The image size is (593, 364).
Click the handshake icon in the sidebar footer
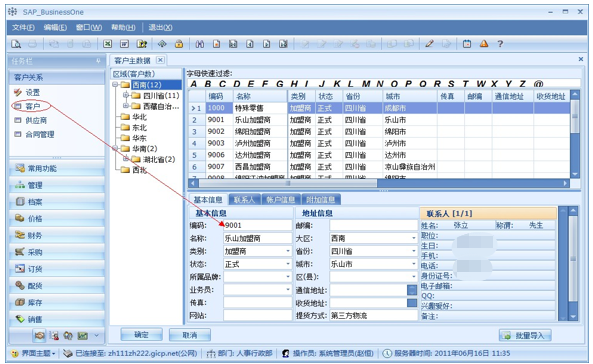click(39, 335)
